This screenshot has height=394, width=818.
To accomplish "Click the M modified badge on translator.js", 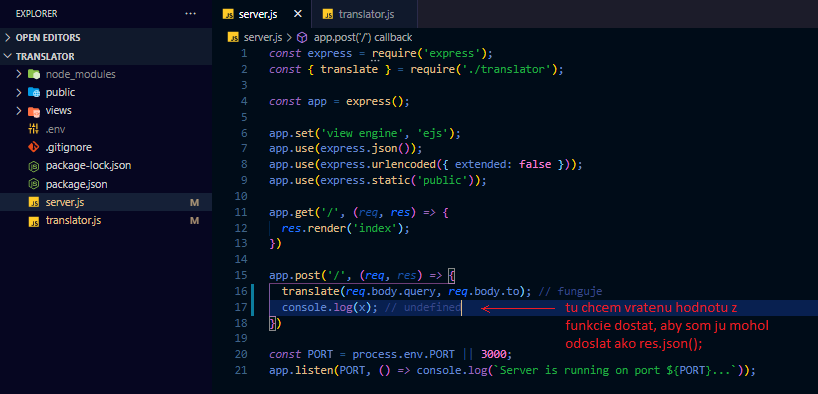I will (195, 221).
